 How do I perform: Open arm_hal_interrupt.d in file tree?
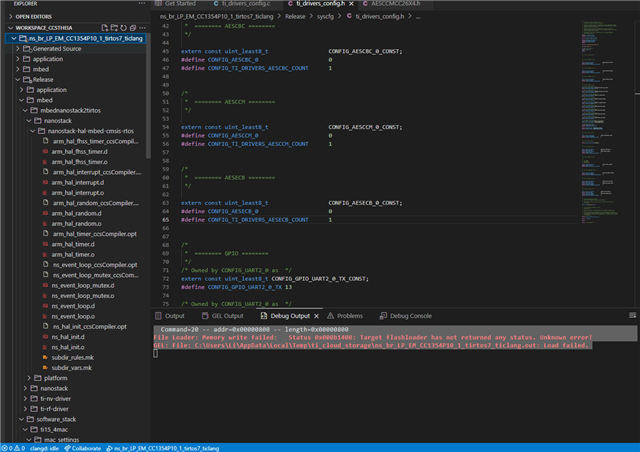(x=77, y=183)
